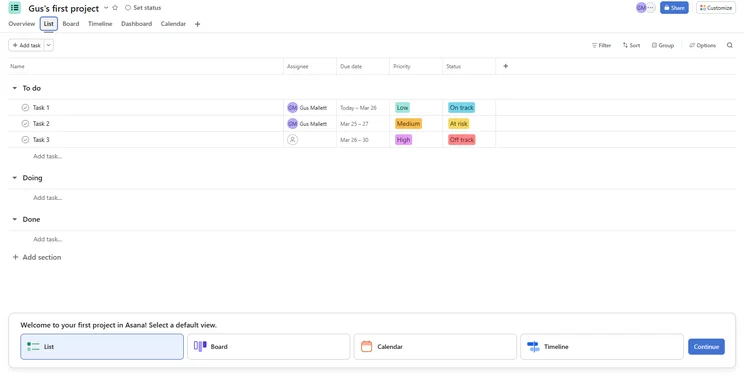This screenshot has width=744, height=377.
Task: Open the members ellipsis next to GM avatar
Action: click(651, 8)
